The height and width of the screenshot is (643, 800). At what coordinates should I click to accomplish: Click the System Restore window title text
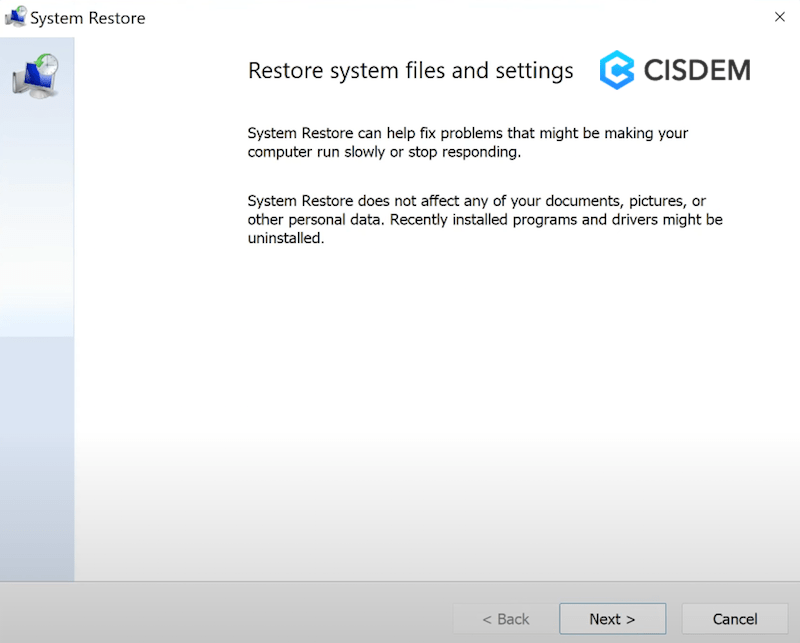pos(88,17)
